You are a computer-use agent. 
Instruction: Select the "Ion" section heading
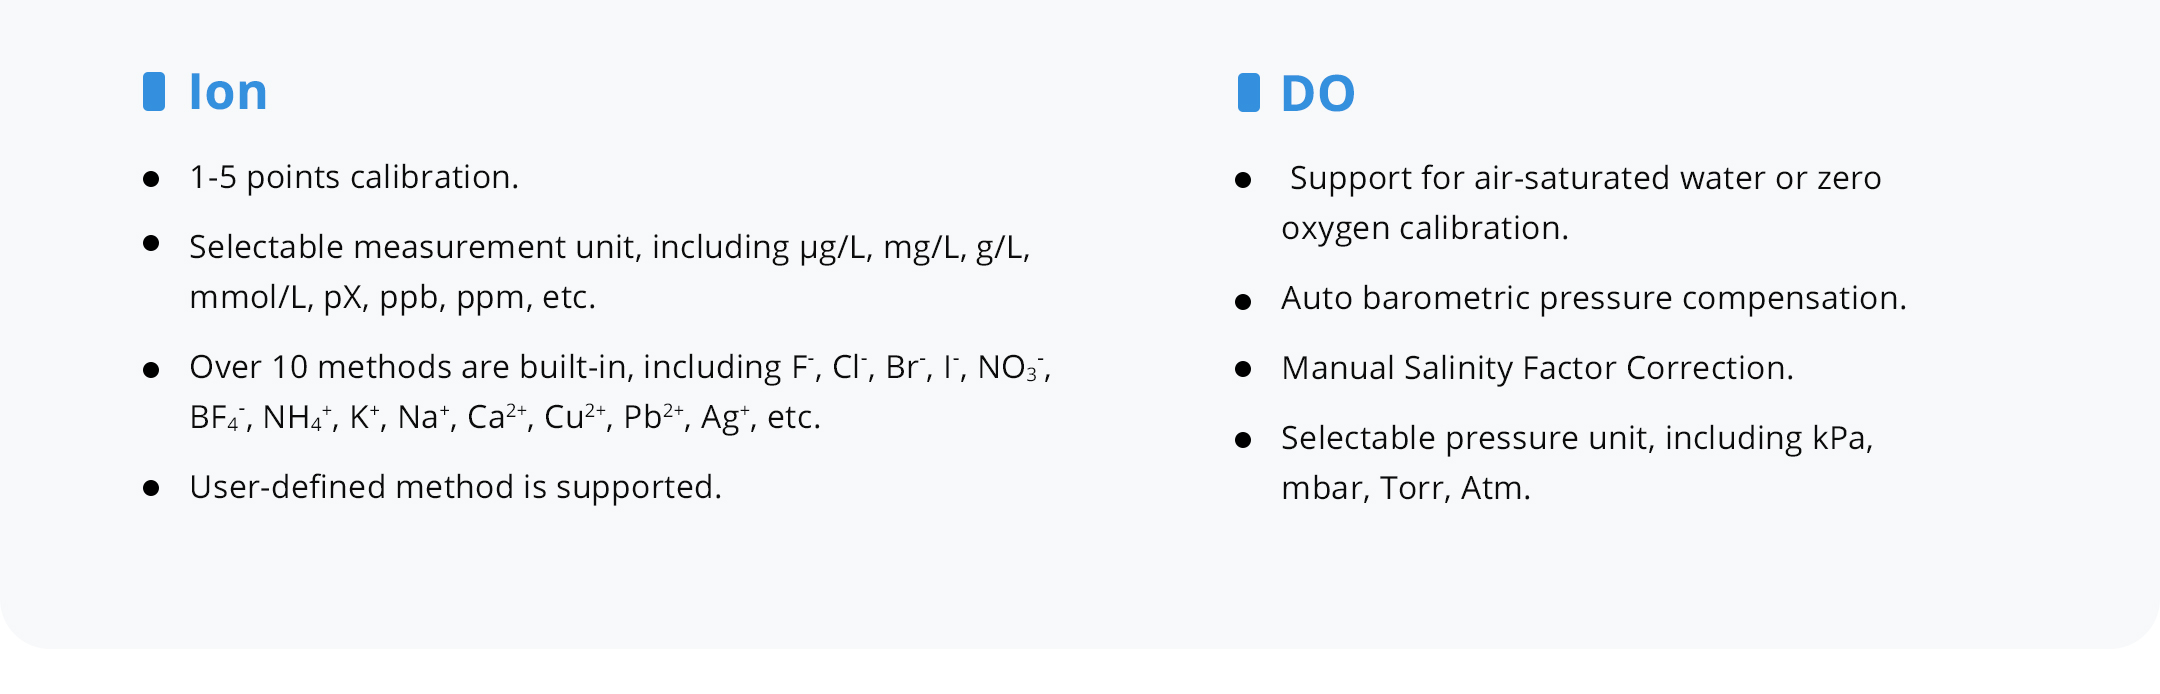[228, 92]
